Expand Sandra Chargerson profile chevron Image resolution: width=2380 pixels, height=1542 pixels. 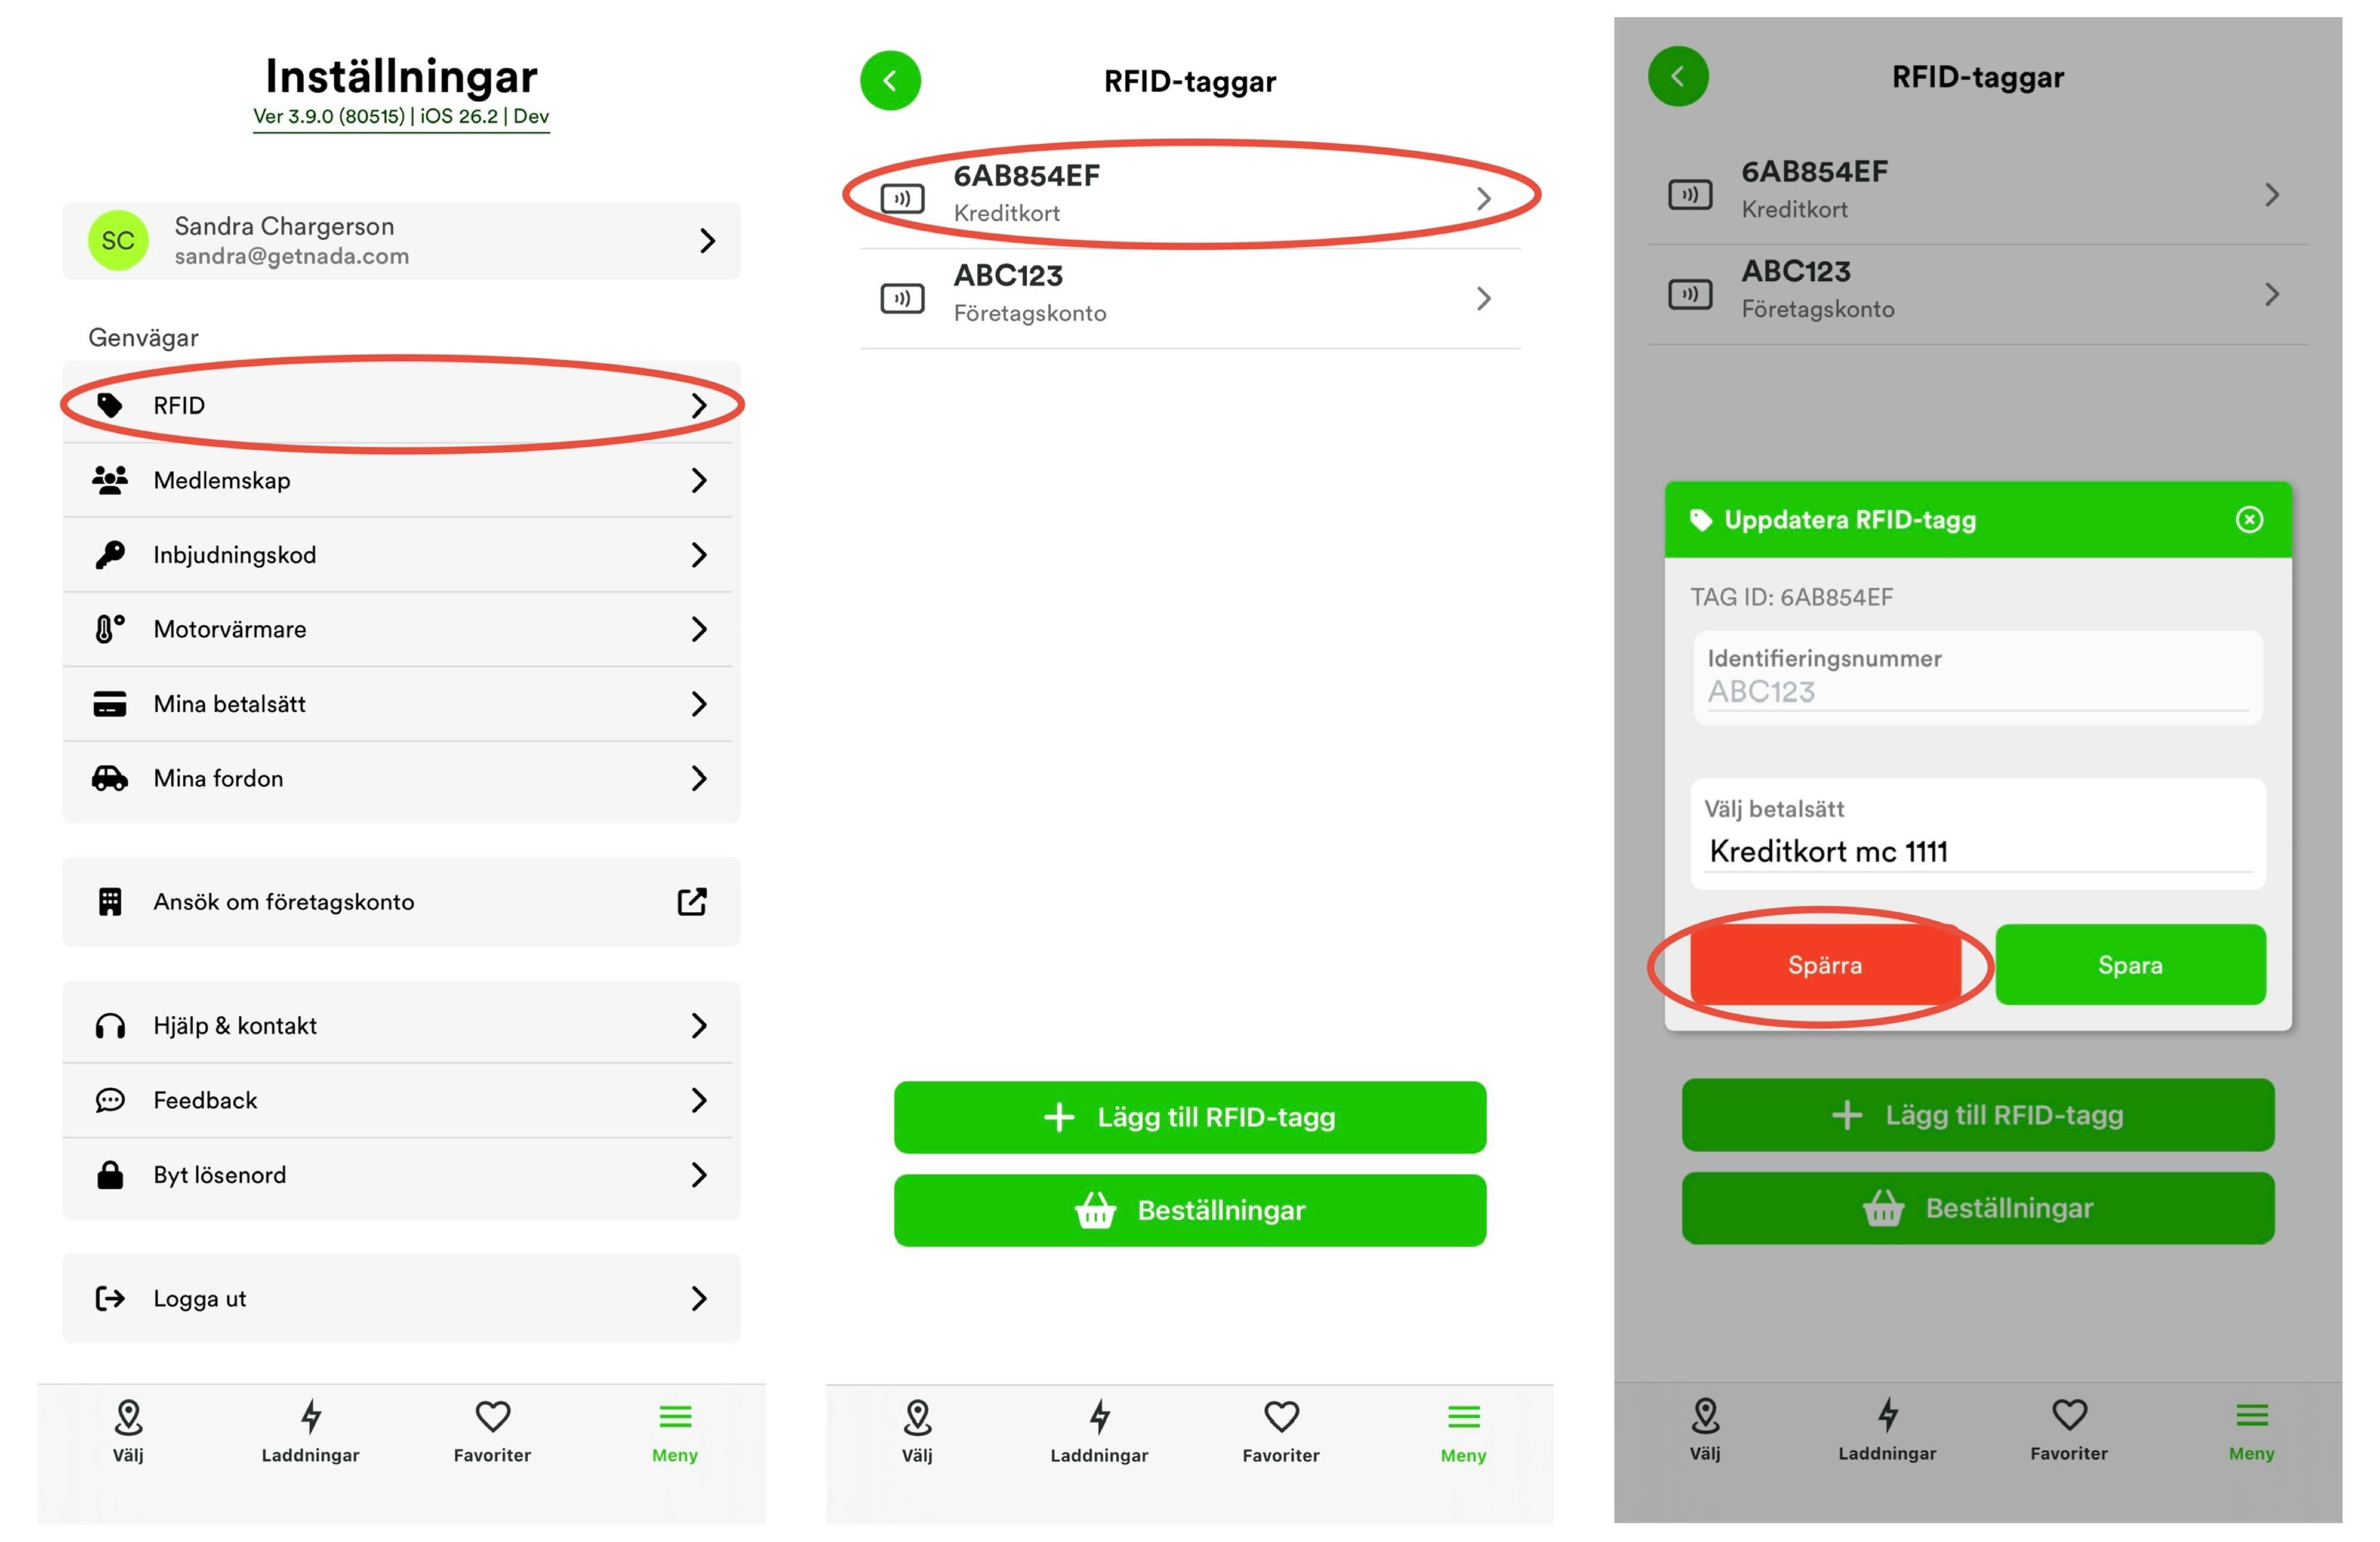707,240
